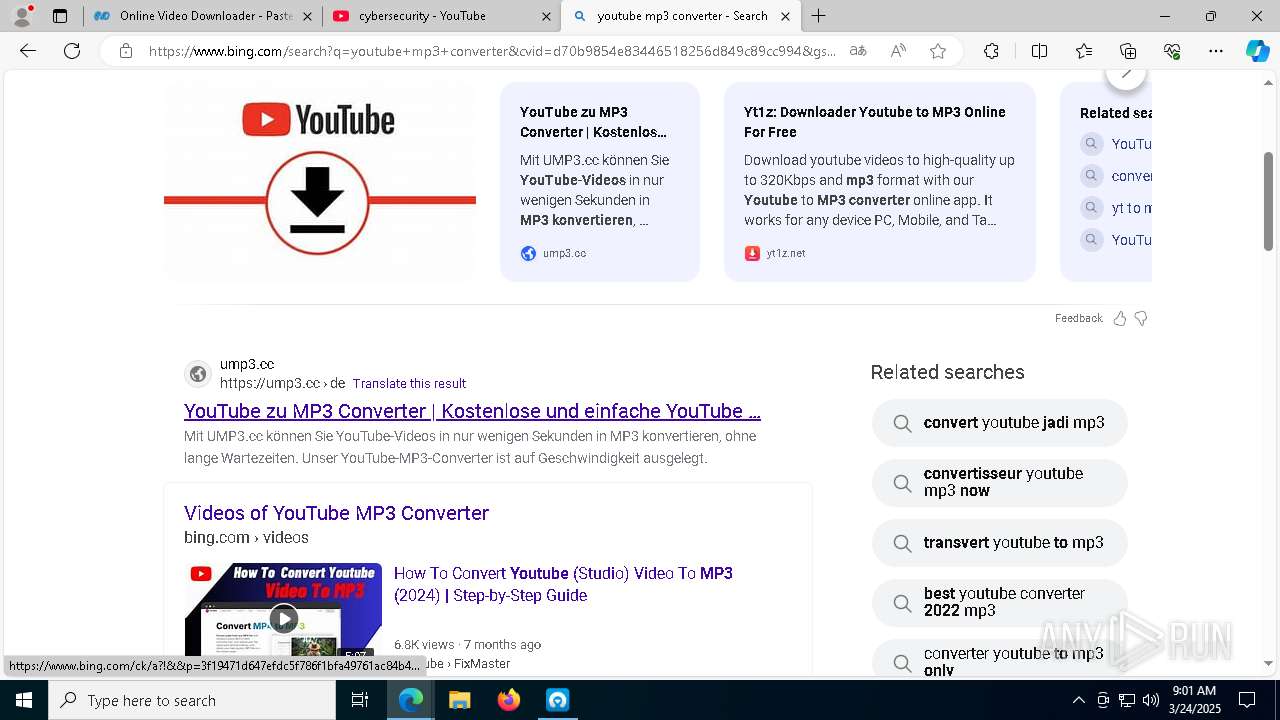Click the Bing URL address bar
The width and height of the screenshot is (1280, 720).
pyautogui.click(x=492, y=51)
